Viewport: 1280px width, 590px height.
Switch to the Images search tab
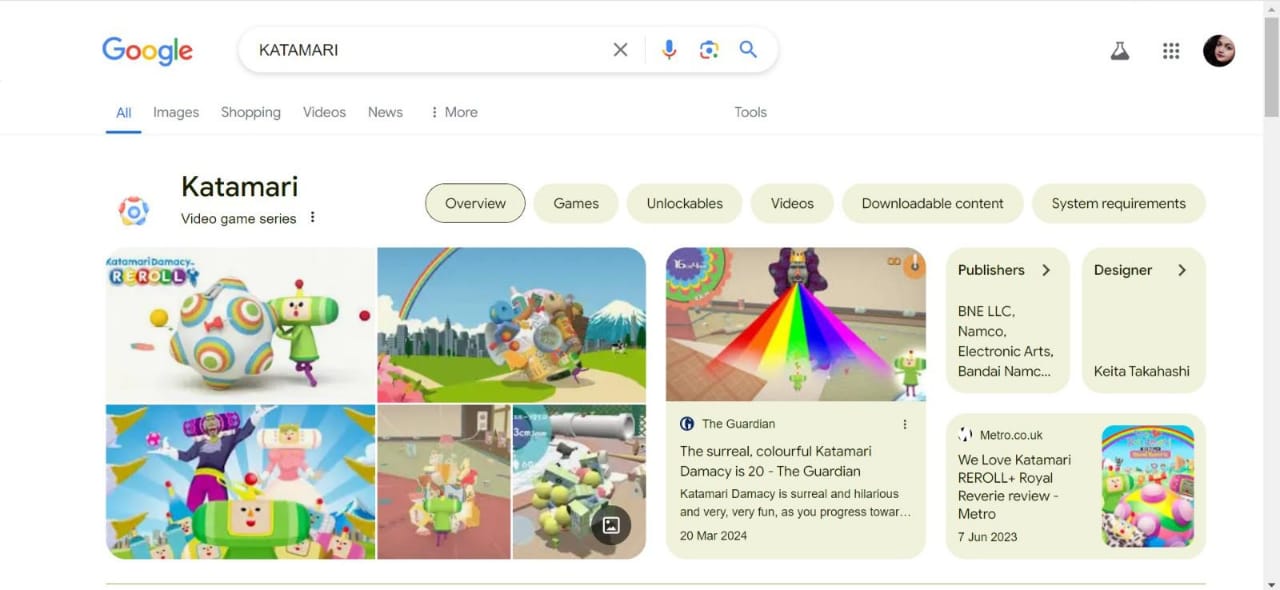175,112
